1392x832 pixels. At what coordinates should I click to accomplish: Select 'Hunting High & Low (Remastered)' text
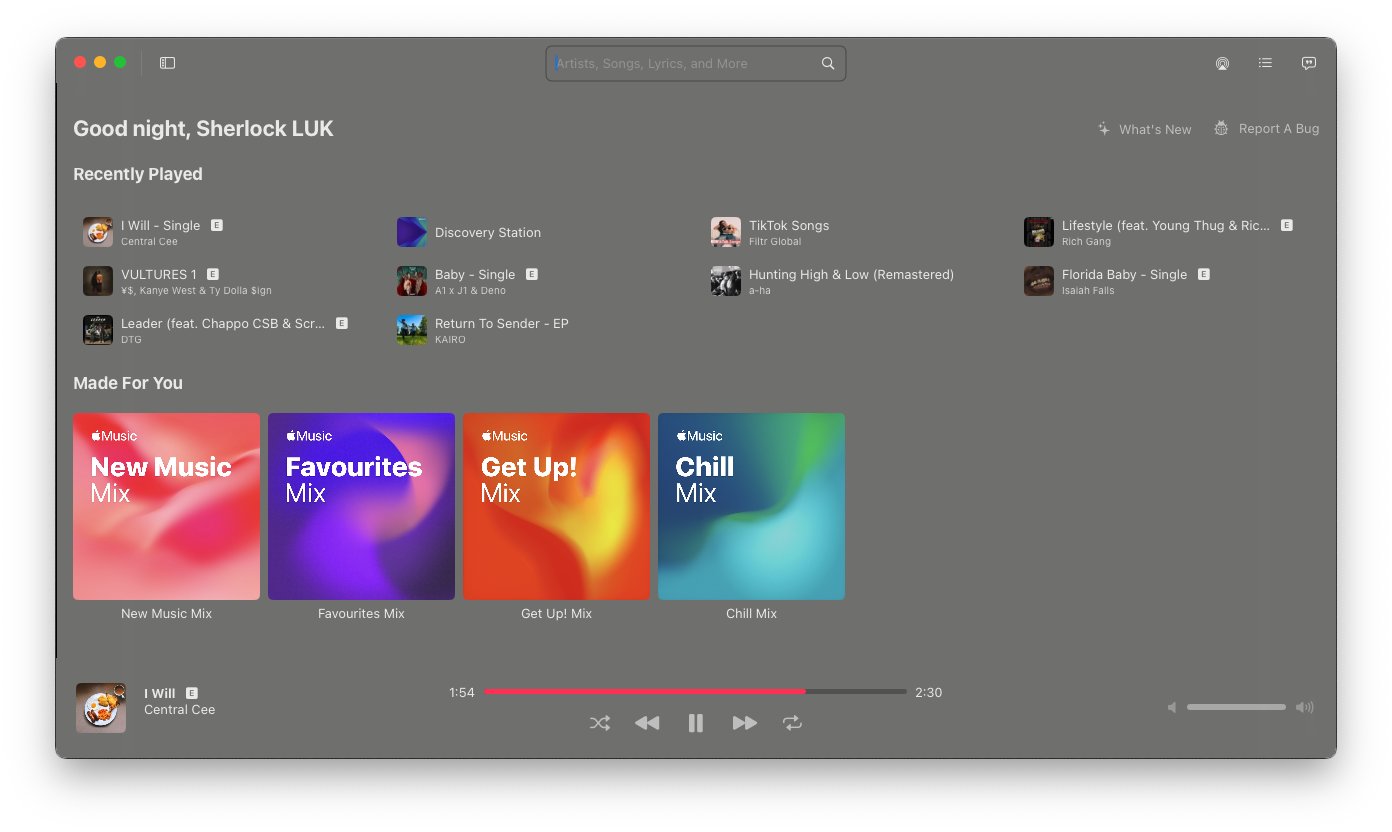click(852, 274)
